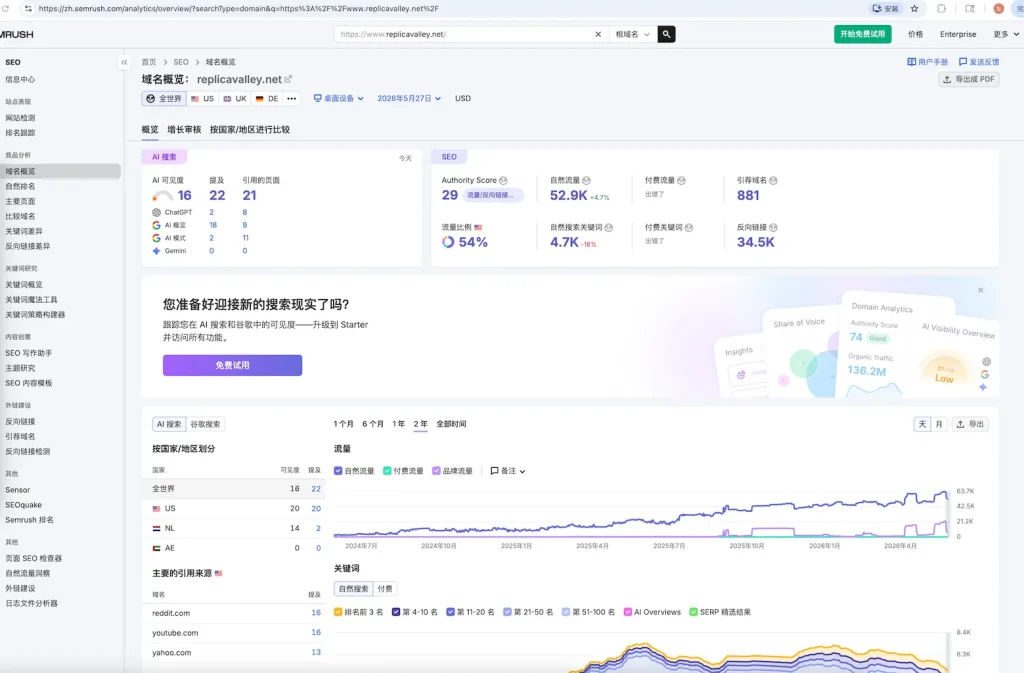Screen dimensions: 1024x673
Task: Click the Gemini row icon
Action: click(156, 251)
